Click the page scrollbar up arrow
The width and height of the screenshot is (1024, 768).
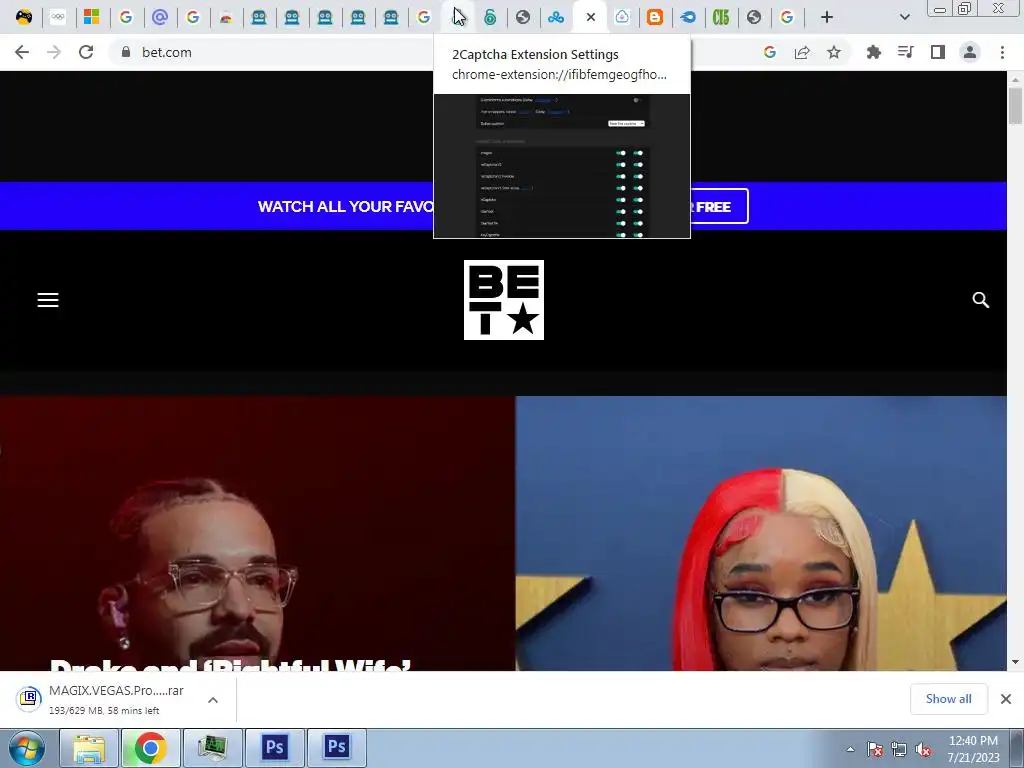(1015, 79)
